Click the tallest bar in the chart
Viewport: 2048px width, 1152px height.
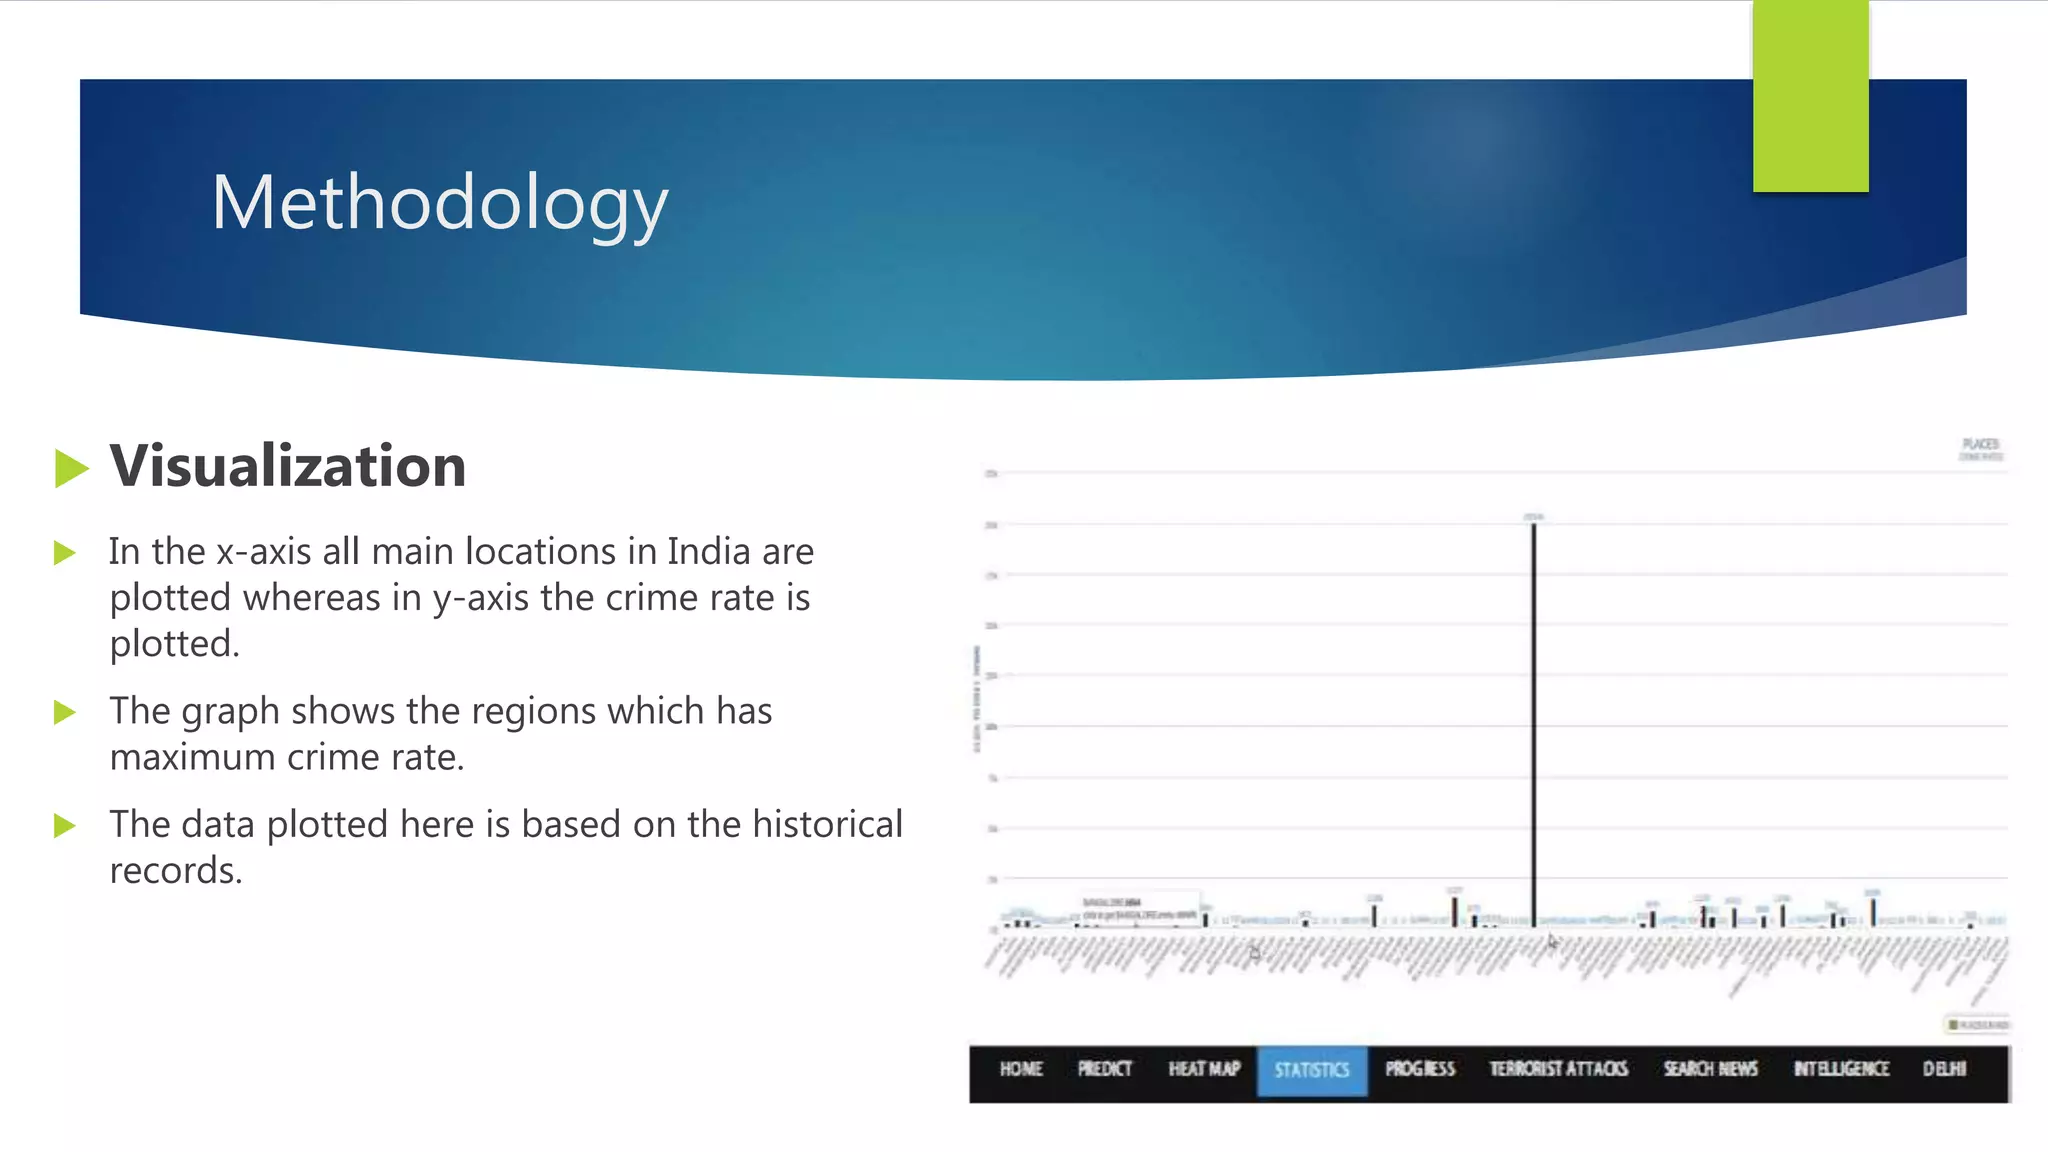pos(1534,725)
